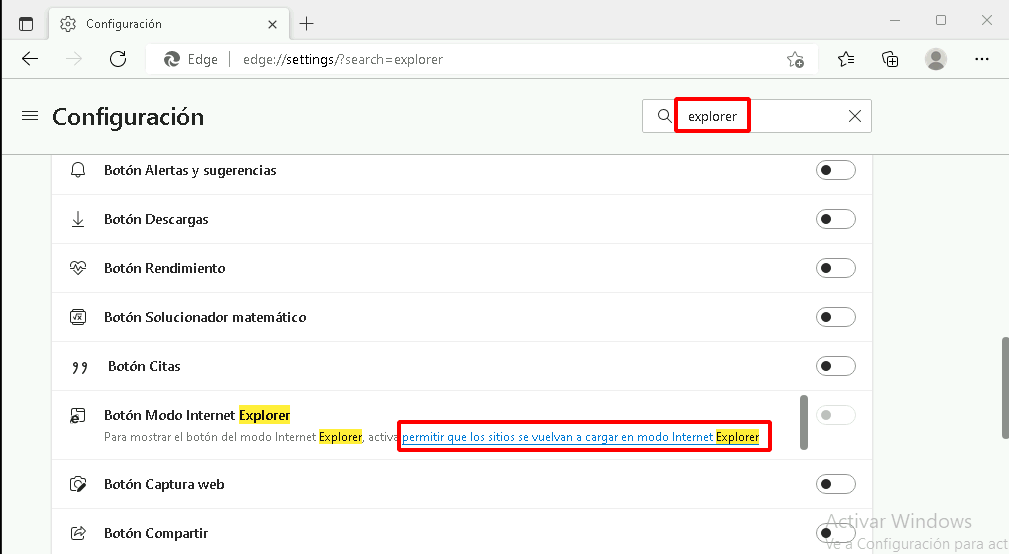Click the share arrow icon
This screenshot has height=554, width=1009.
tap(78, 533)
